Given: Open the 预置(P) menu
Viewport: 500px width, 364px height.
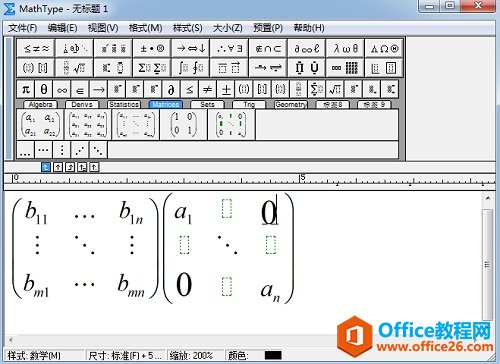Looking at the screenshot, I should [268, 28].
